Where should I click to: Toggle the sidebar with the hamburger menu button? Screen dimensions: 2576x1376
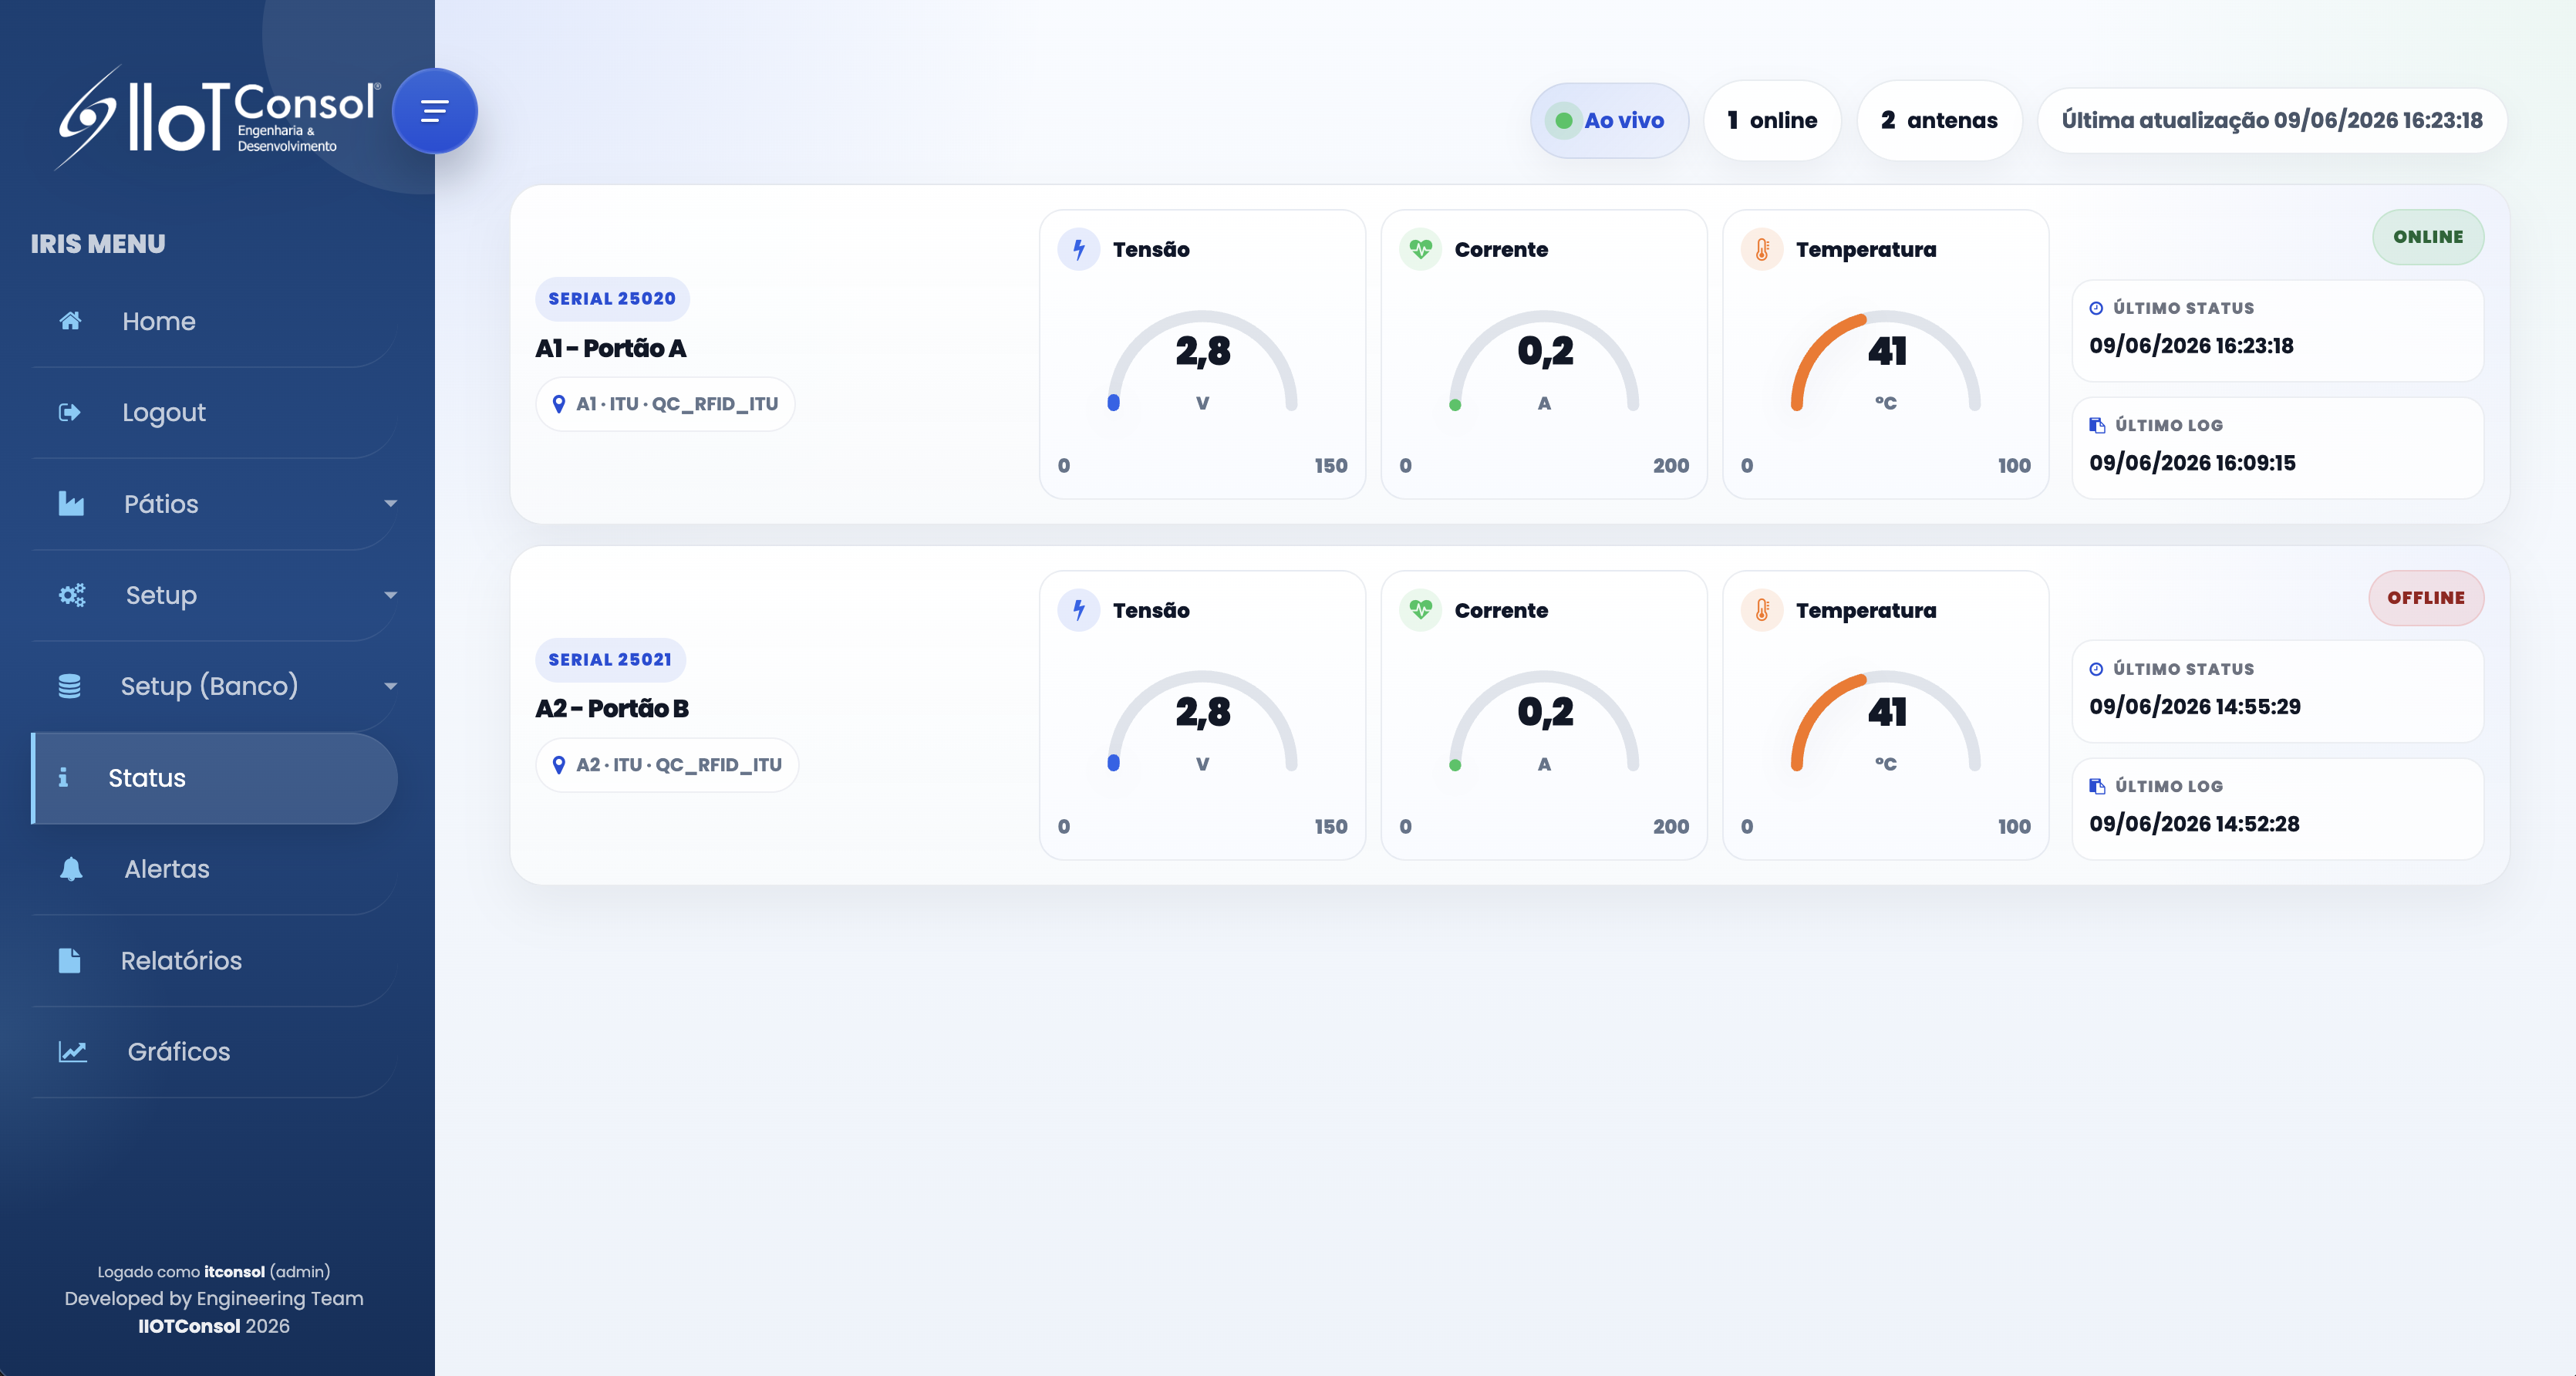pyautogui.click(x=434, y=111)
